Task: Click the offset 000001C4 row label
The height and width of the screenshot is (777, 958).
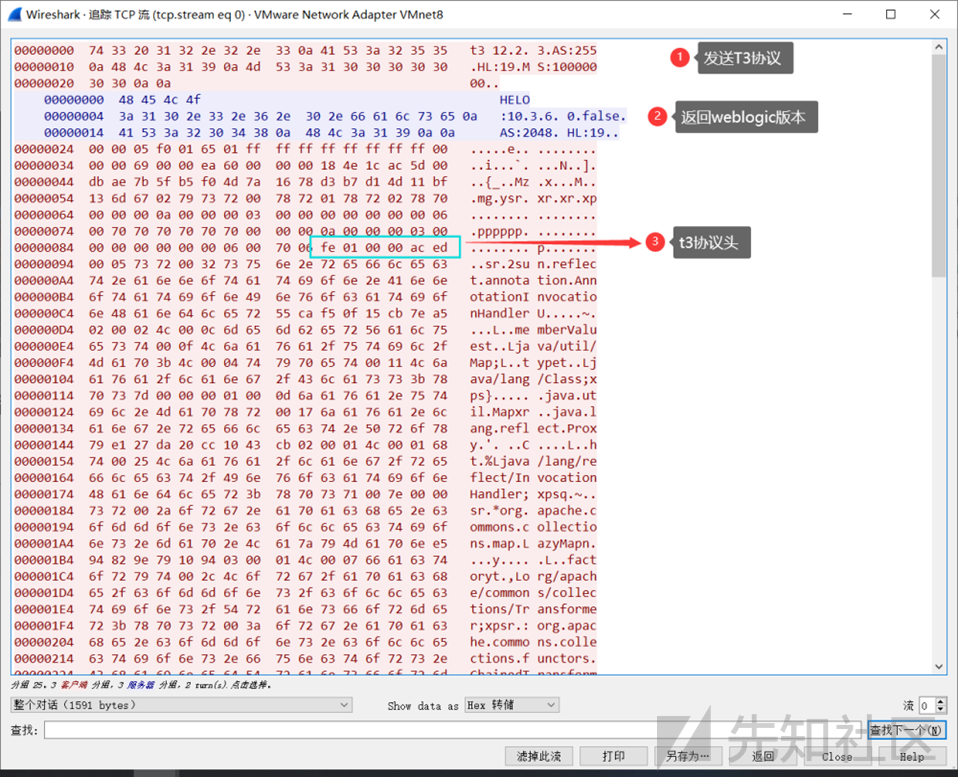Action: click(x=44, y=576)
